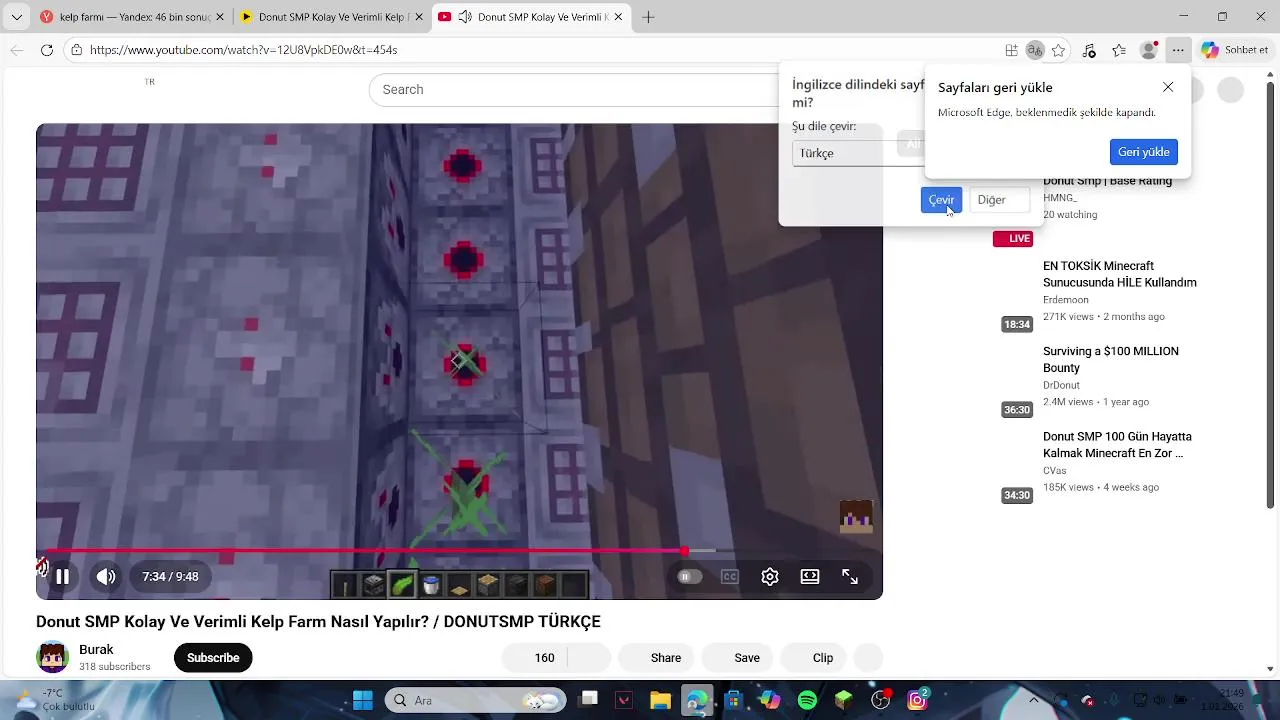Open the weather widget showing -7°C

pyautogui.click(x=54, y=700)
